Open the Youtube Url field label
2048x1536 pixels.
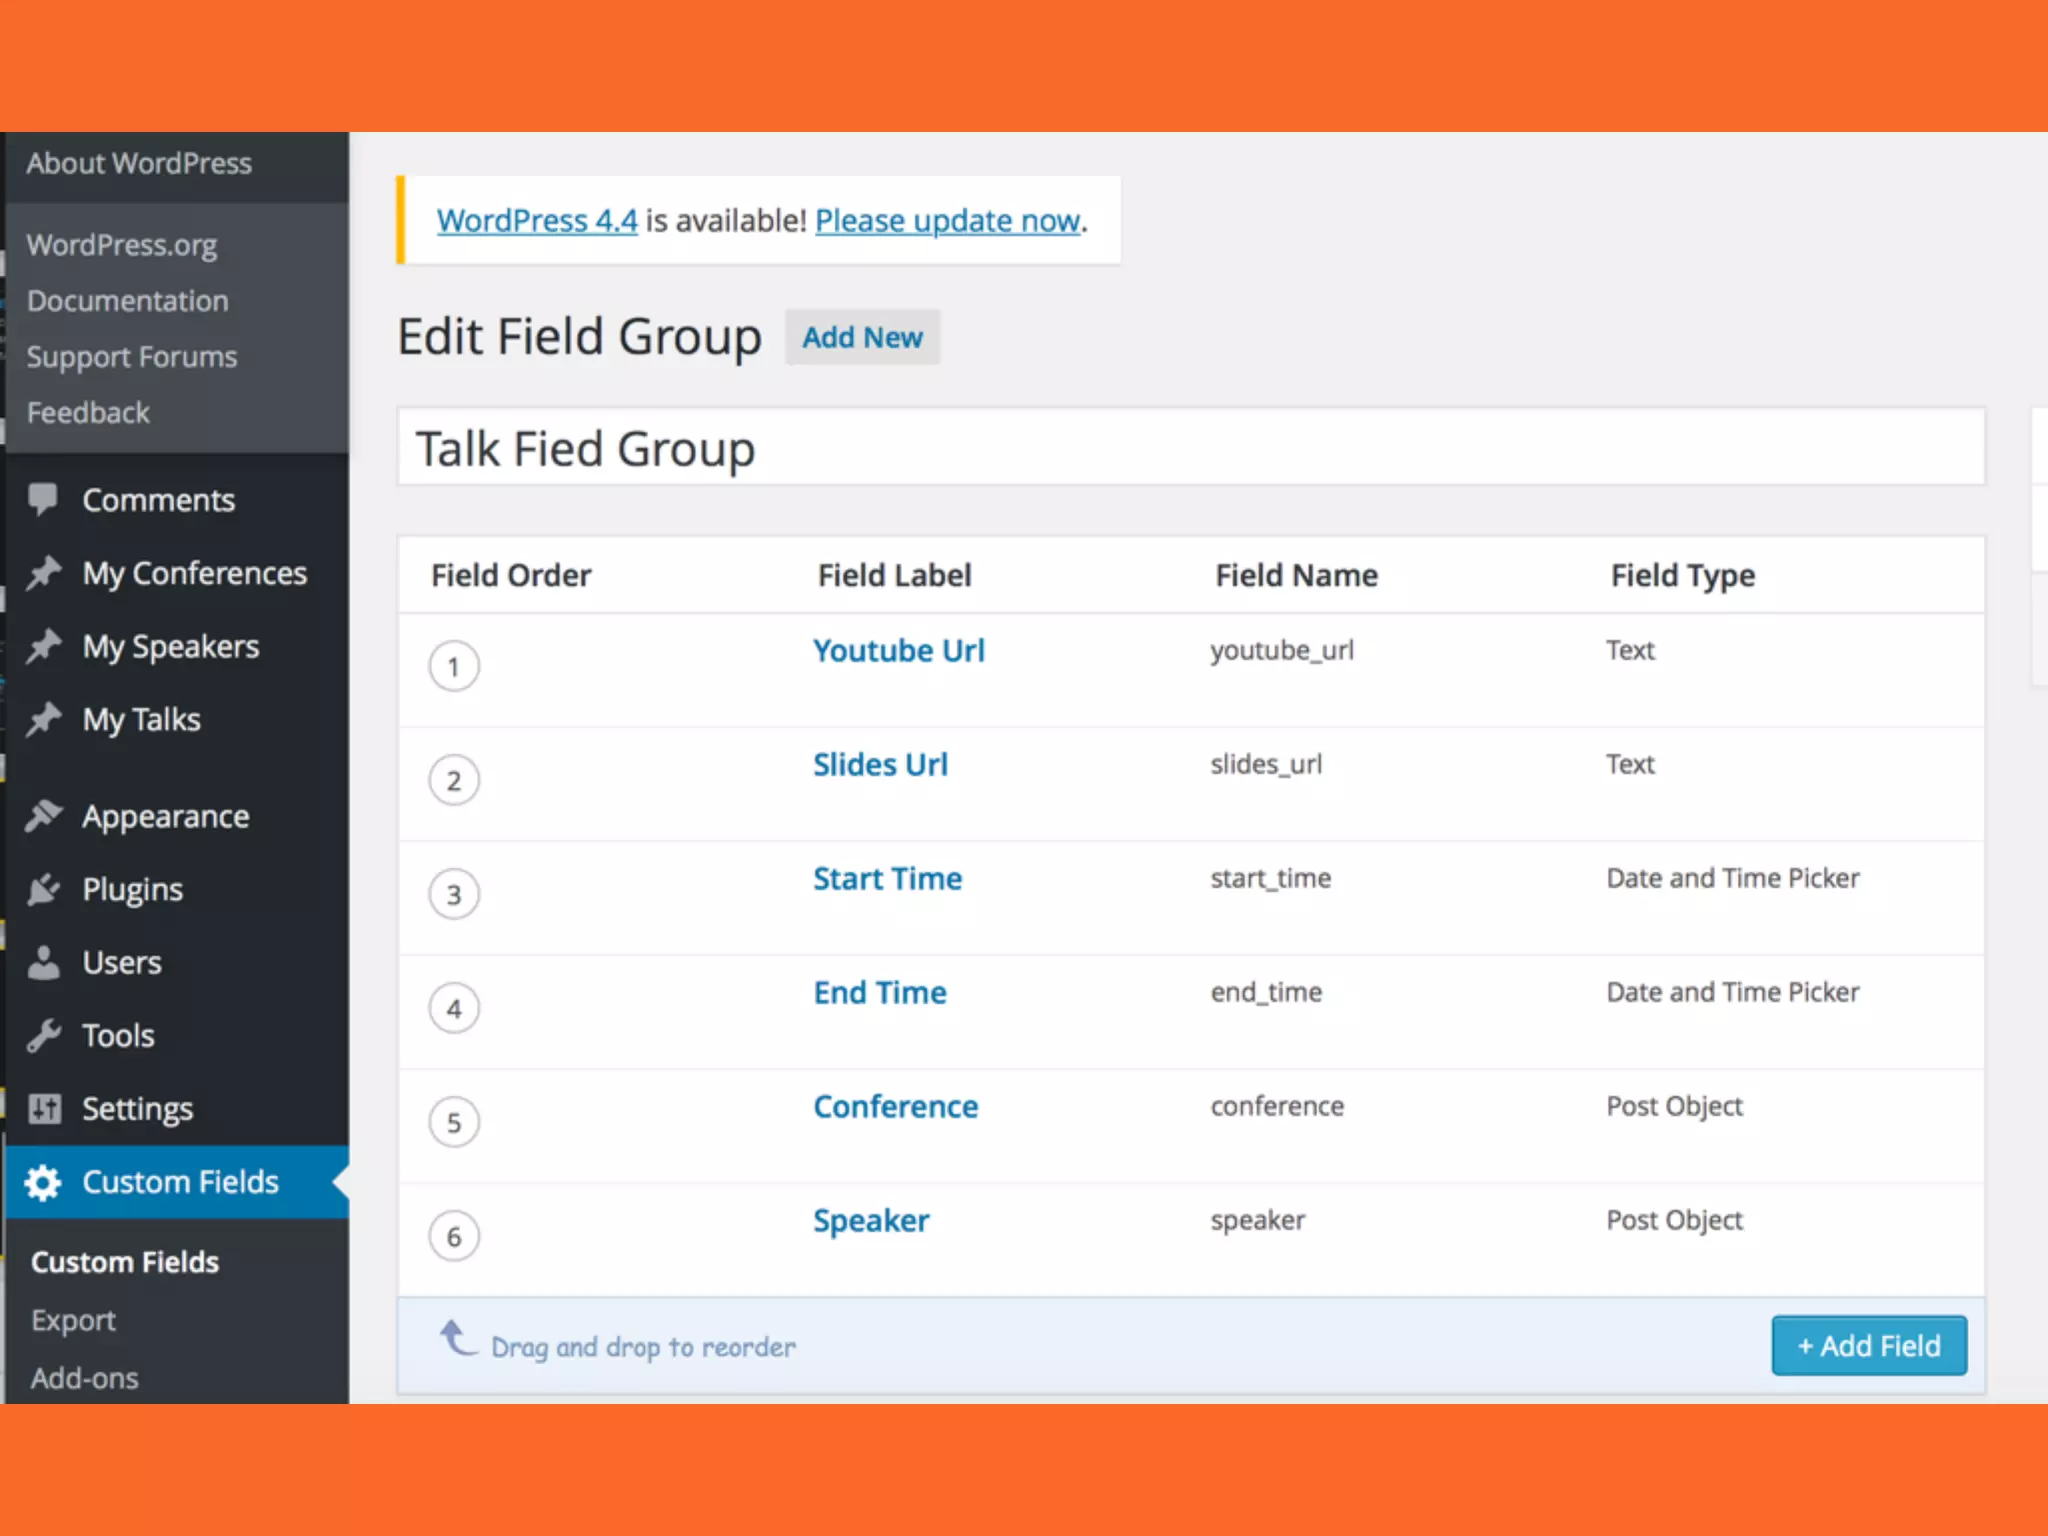(x=898, y=651)
